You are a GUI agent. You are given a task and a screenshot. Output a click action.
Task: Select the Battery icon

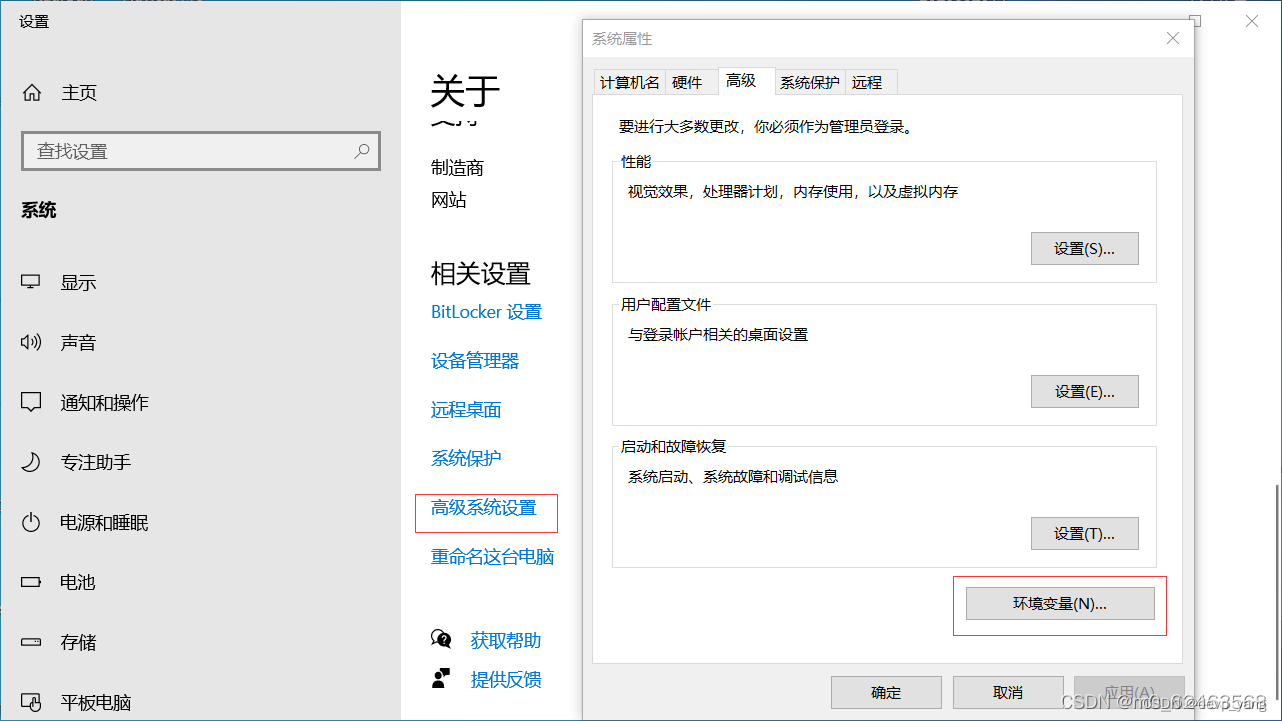(31, 582)
